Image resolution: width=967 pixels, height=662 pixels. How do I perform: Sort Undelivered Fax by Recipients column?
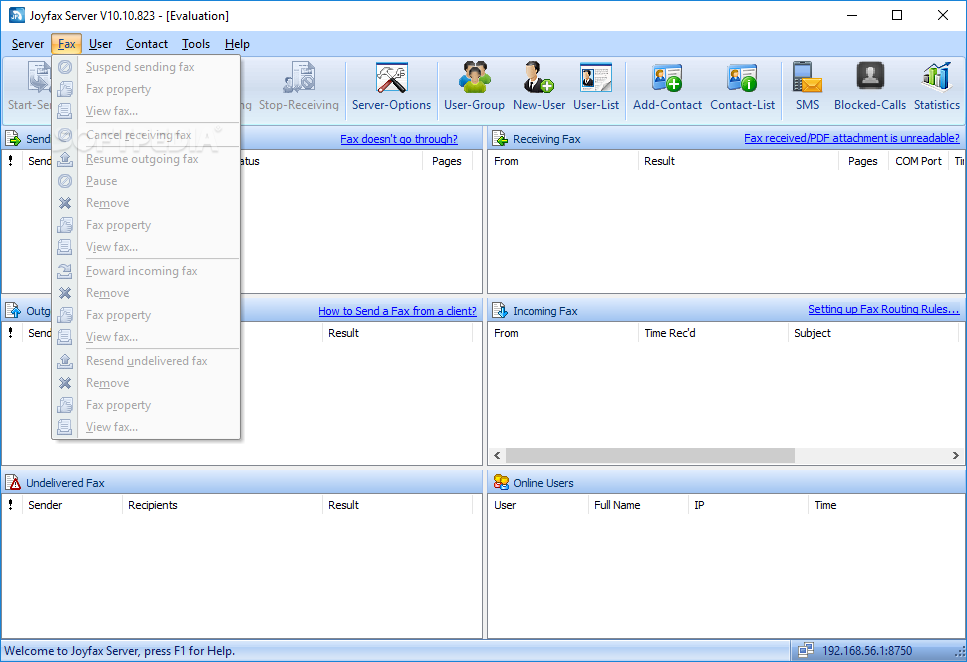click(221, 505)
